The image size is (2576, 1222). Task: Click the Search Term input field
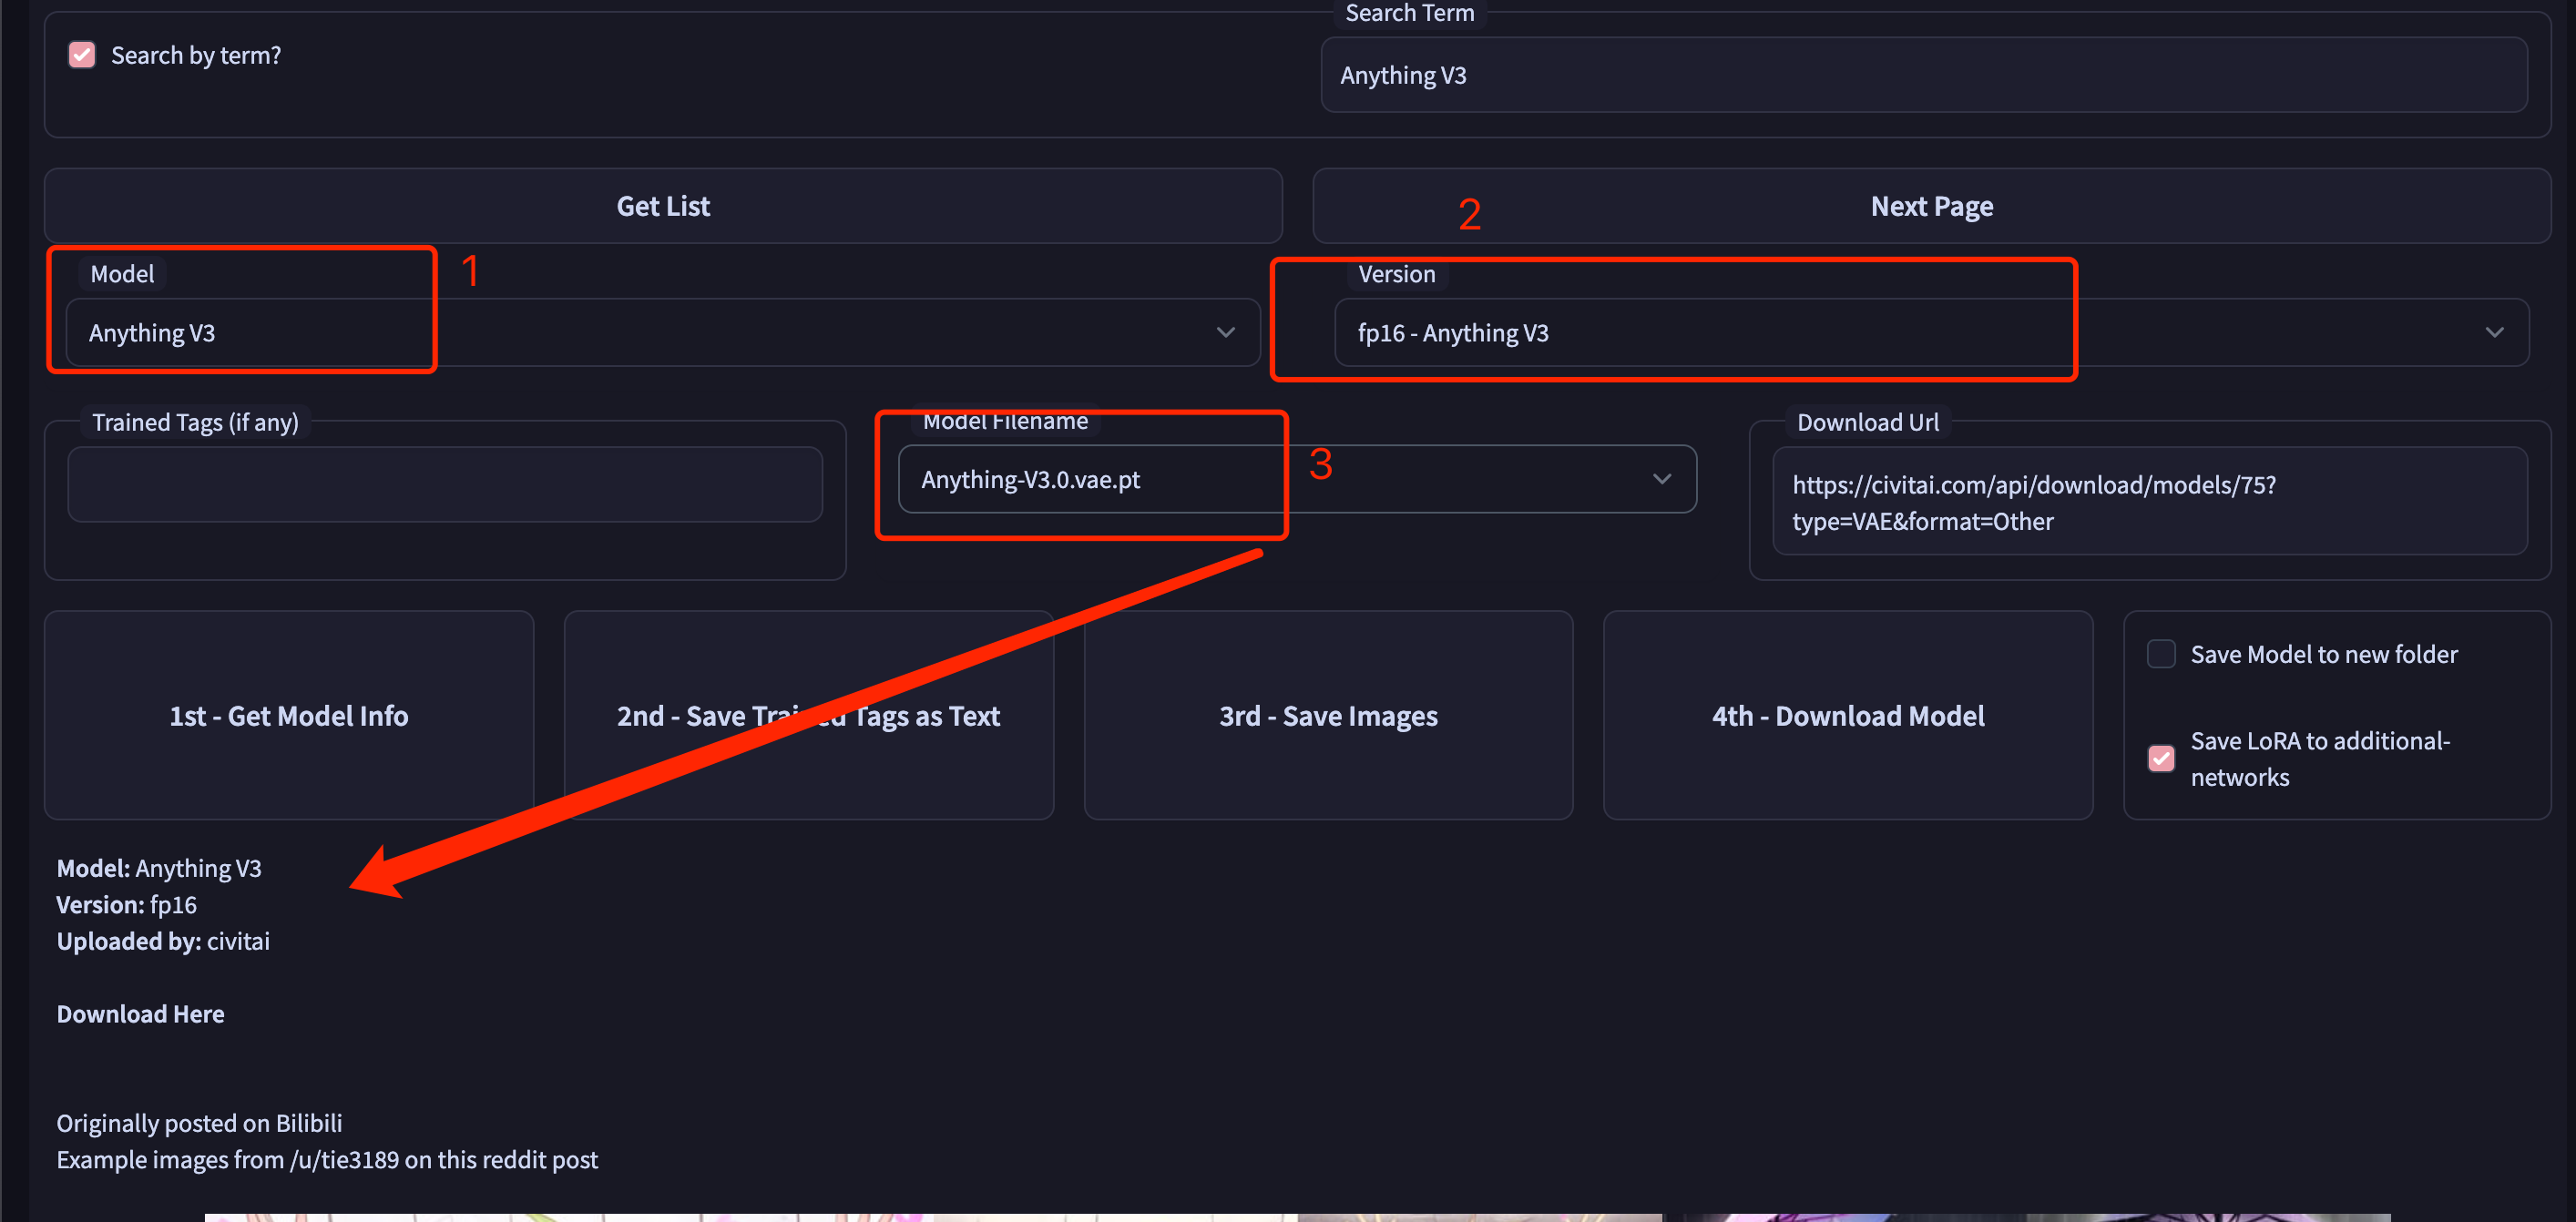[x=1923, y=76]
